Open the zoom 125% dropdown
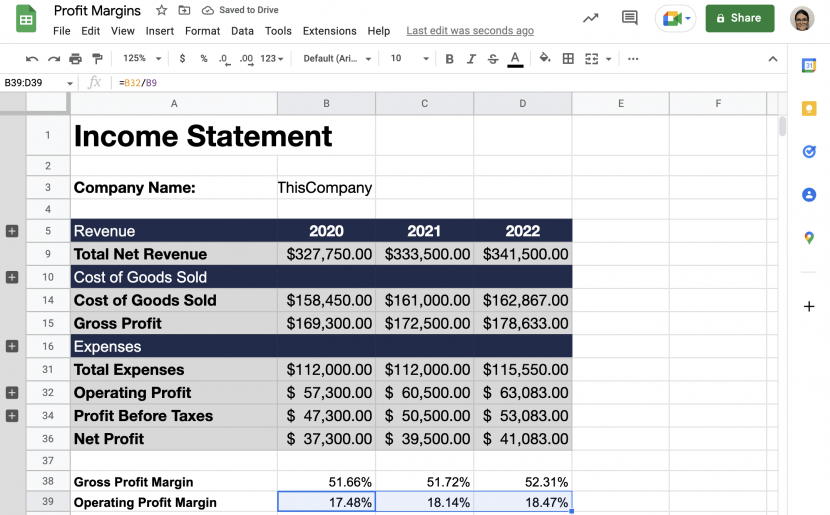830x515 pixels. point(142,58)
